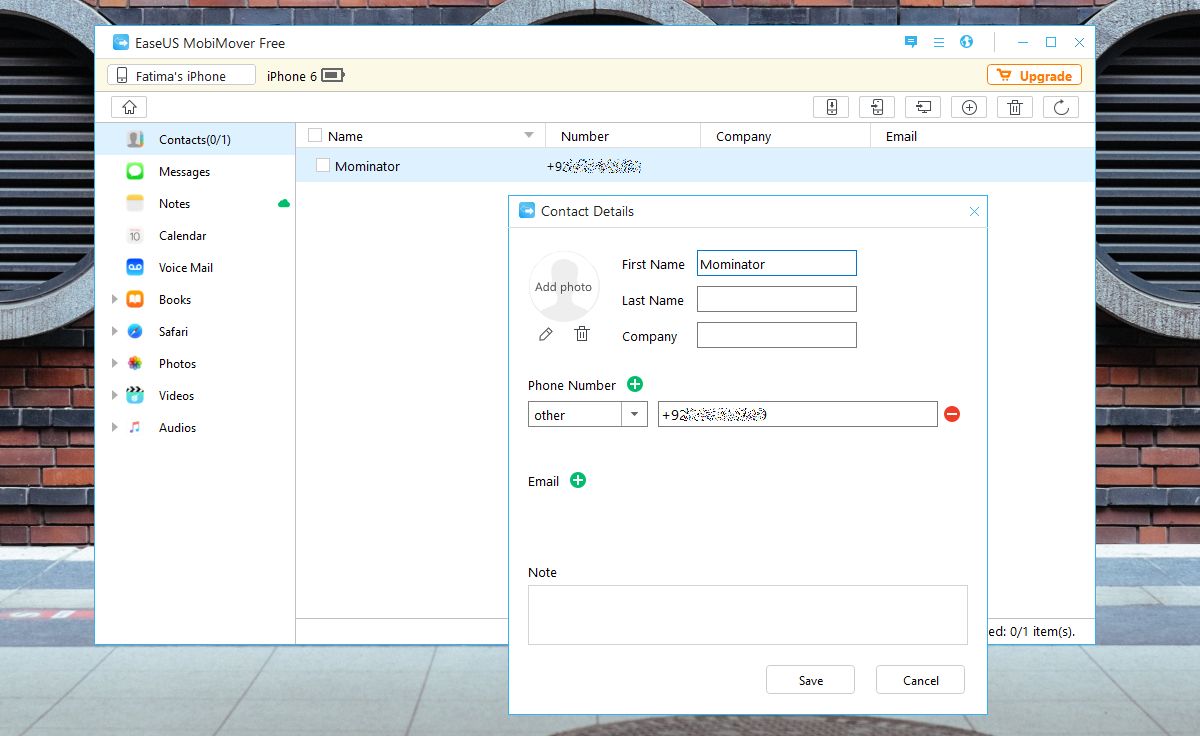Add a new contact with the circled plus icon

coord(969,107)
